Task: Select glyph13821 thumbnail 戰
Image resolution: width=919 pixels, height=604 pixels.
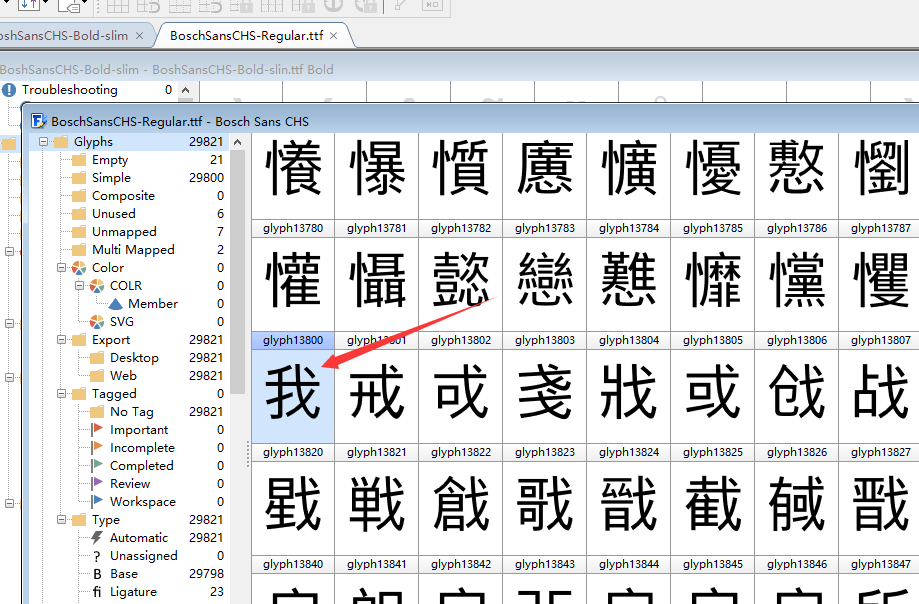Action: pos(376,507)
